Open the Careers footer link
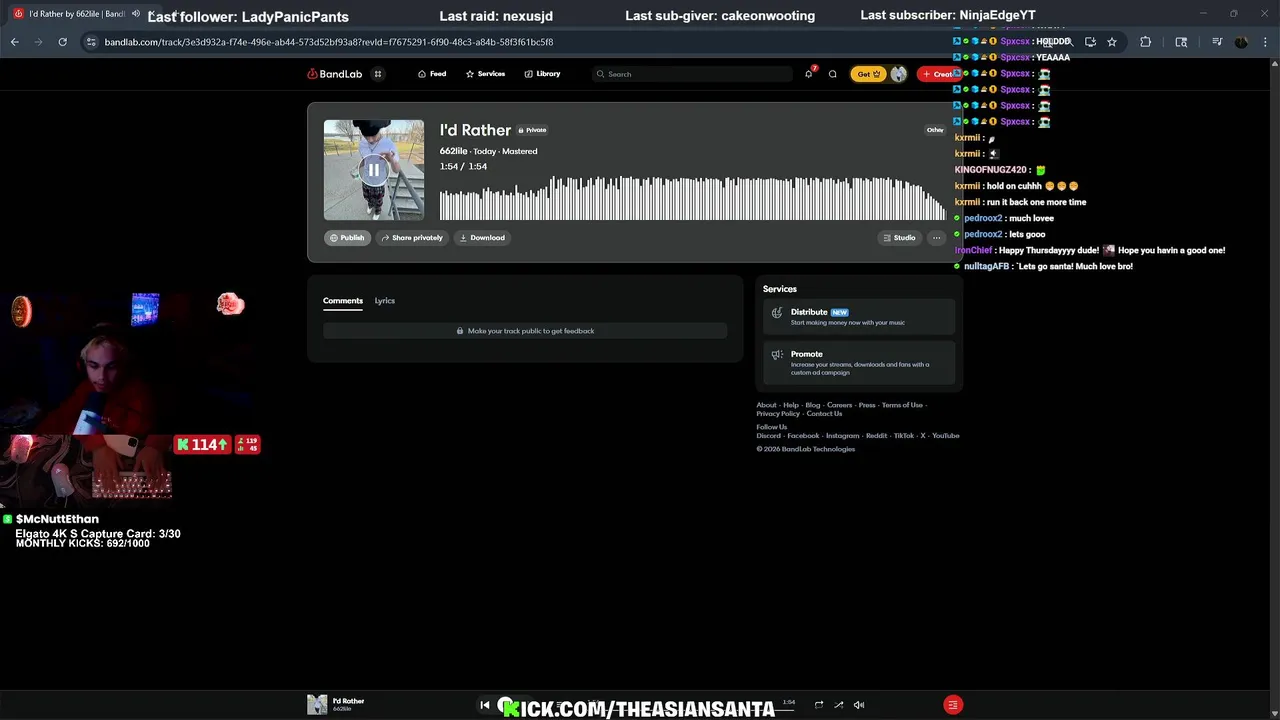 click(x=839, y=405)
